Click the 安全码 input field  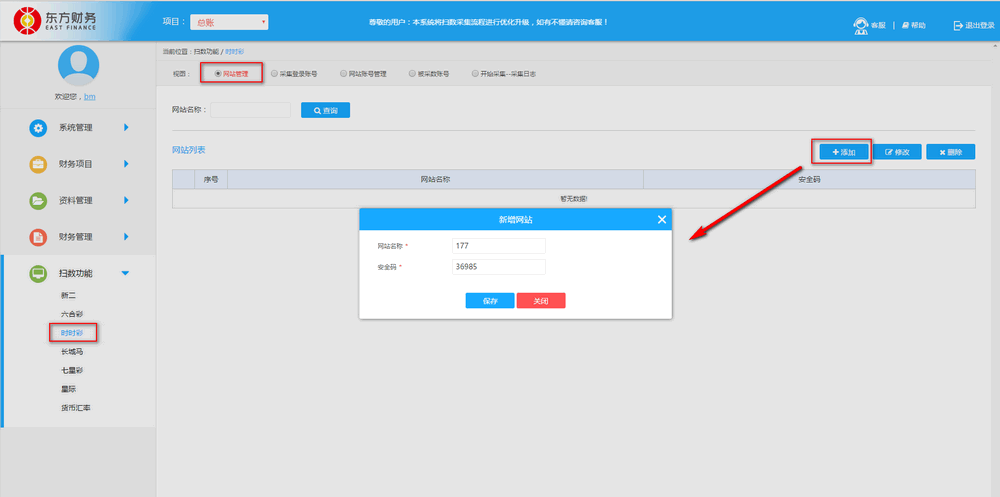coord(498,267)
